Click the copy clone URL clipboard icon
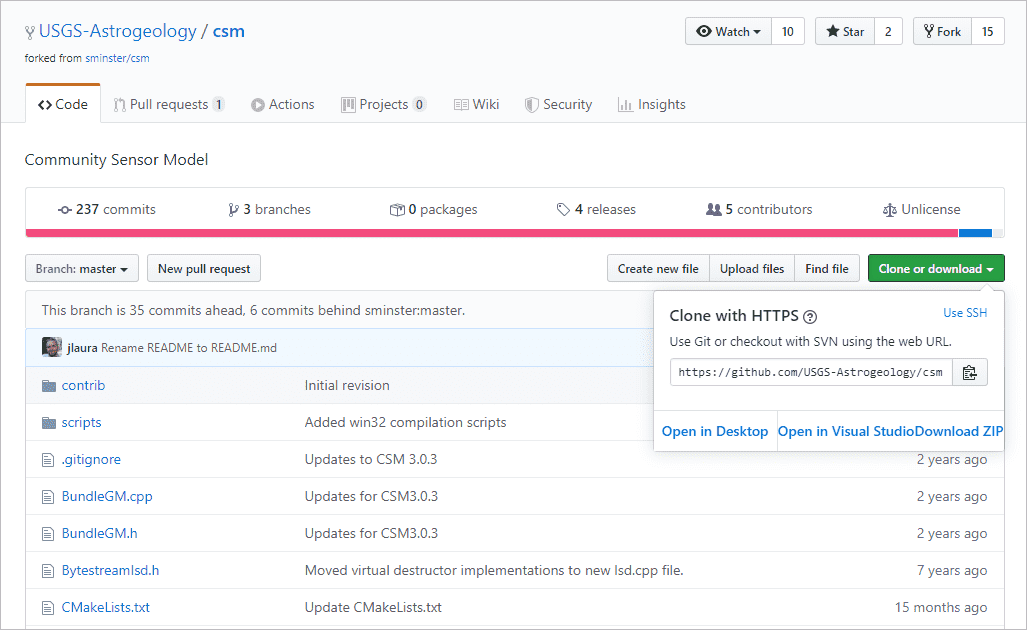Image resolution: width=1027 pixels, height=630 pixels. point(969,373)
